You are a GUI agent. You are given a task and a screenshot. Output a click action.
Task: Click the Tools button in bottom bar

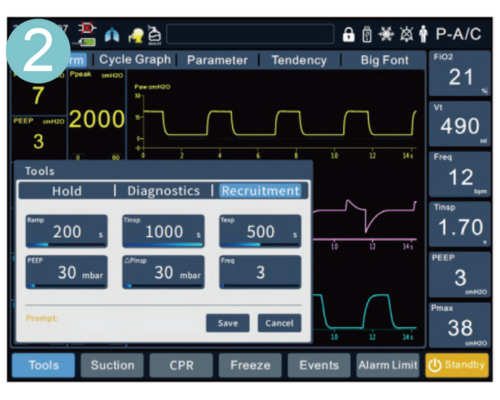click(x=43, y=365)
